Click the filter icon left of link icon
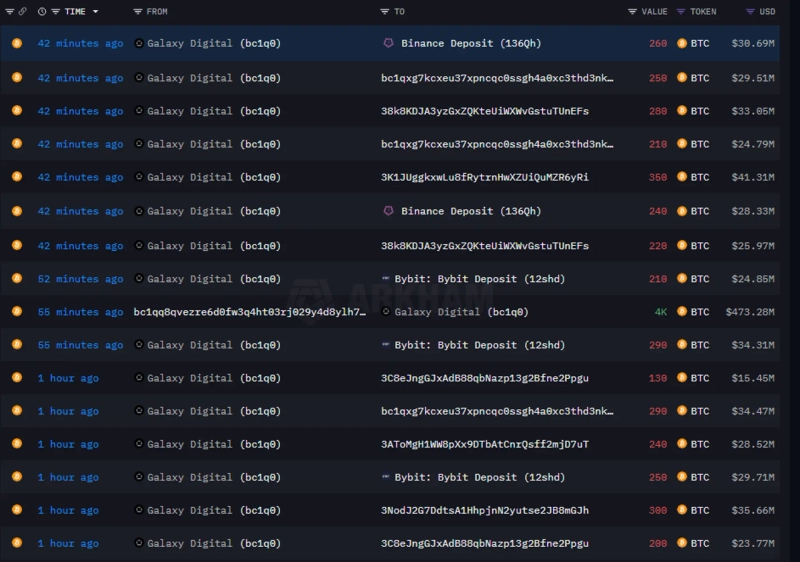 pos(10,12)
